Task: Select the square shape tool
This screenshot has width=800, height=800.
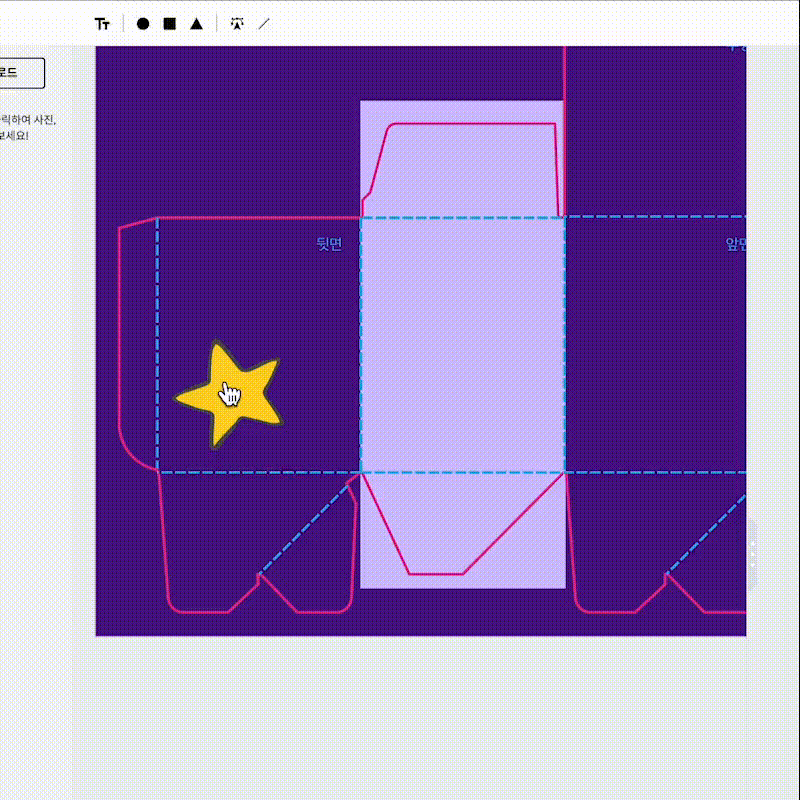Action: (170, 24)
